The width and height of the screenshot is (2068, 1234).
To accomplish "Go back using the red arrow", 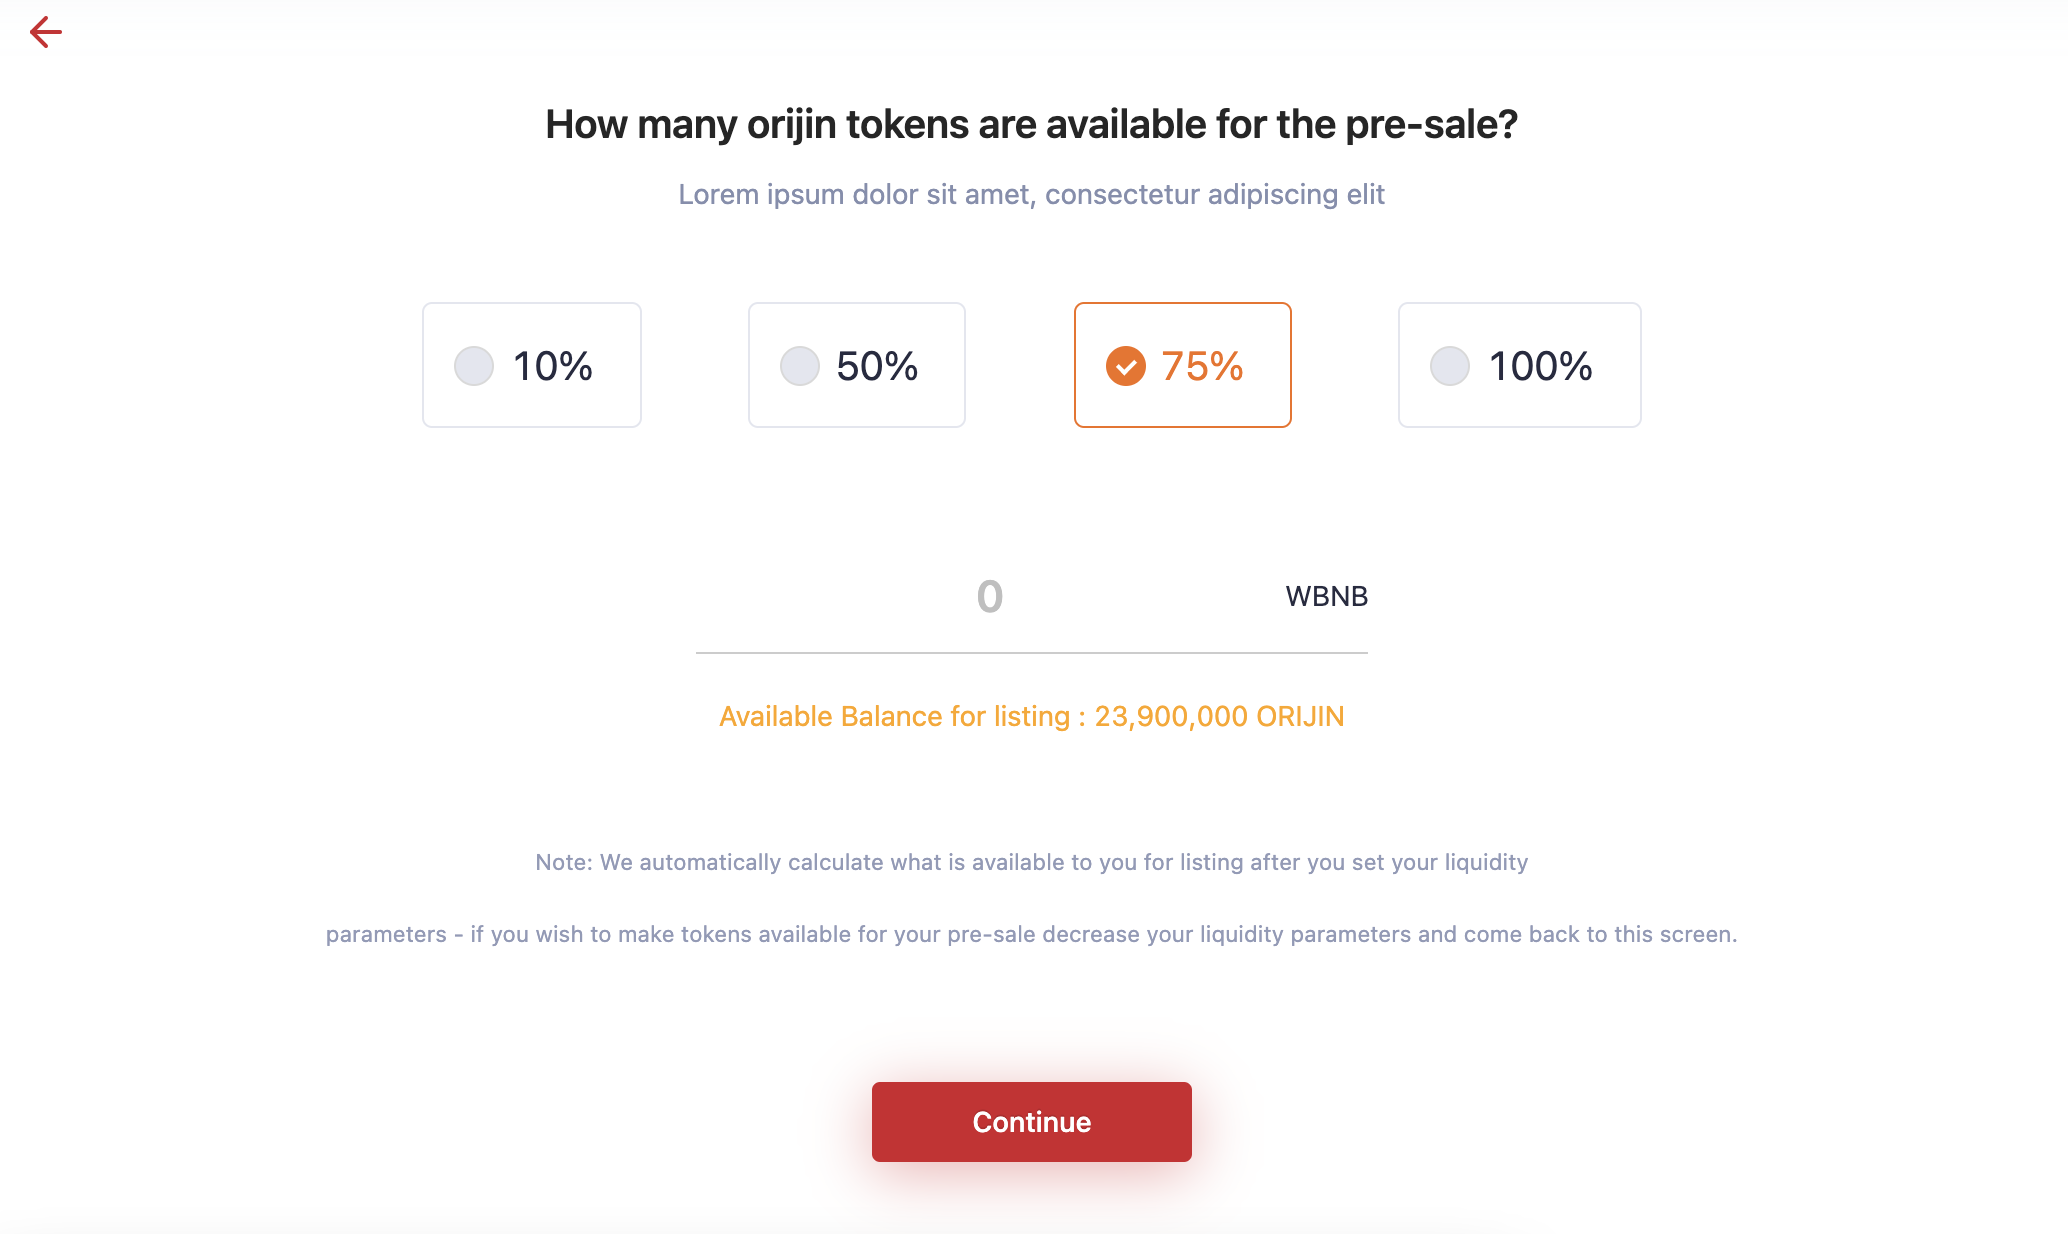I will tap(46, 32).
